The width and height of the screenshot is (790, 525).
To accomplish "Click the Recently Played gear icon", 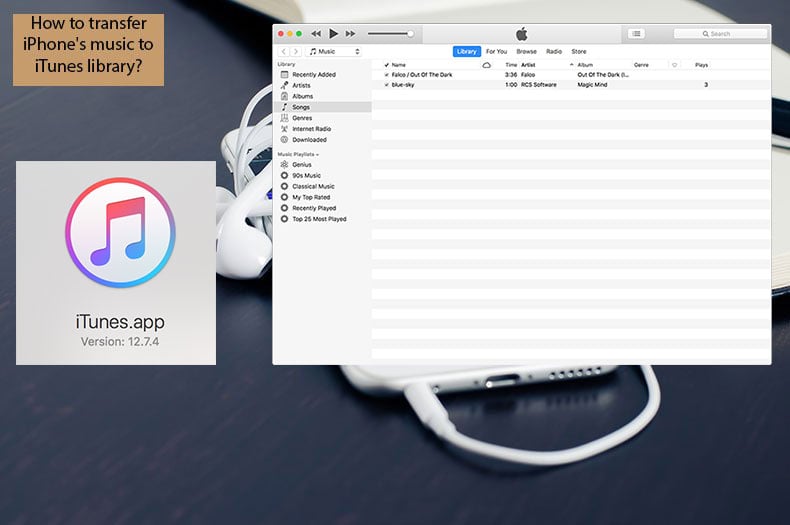I will [x=284, y=208].
